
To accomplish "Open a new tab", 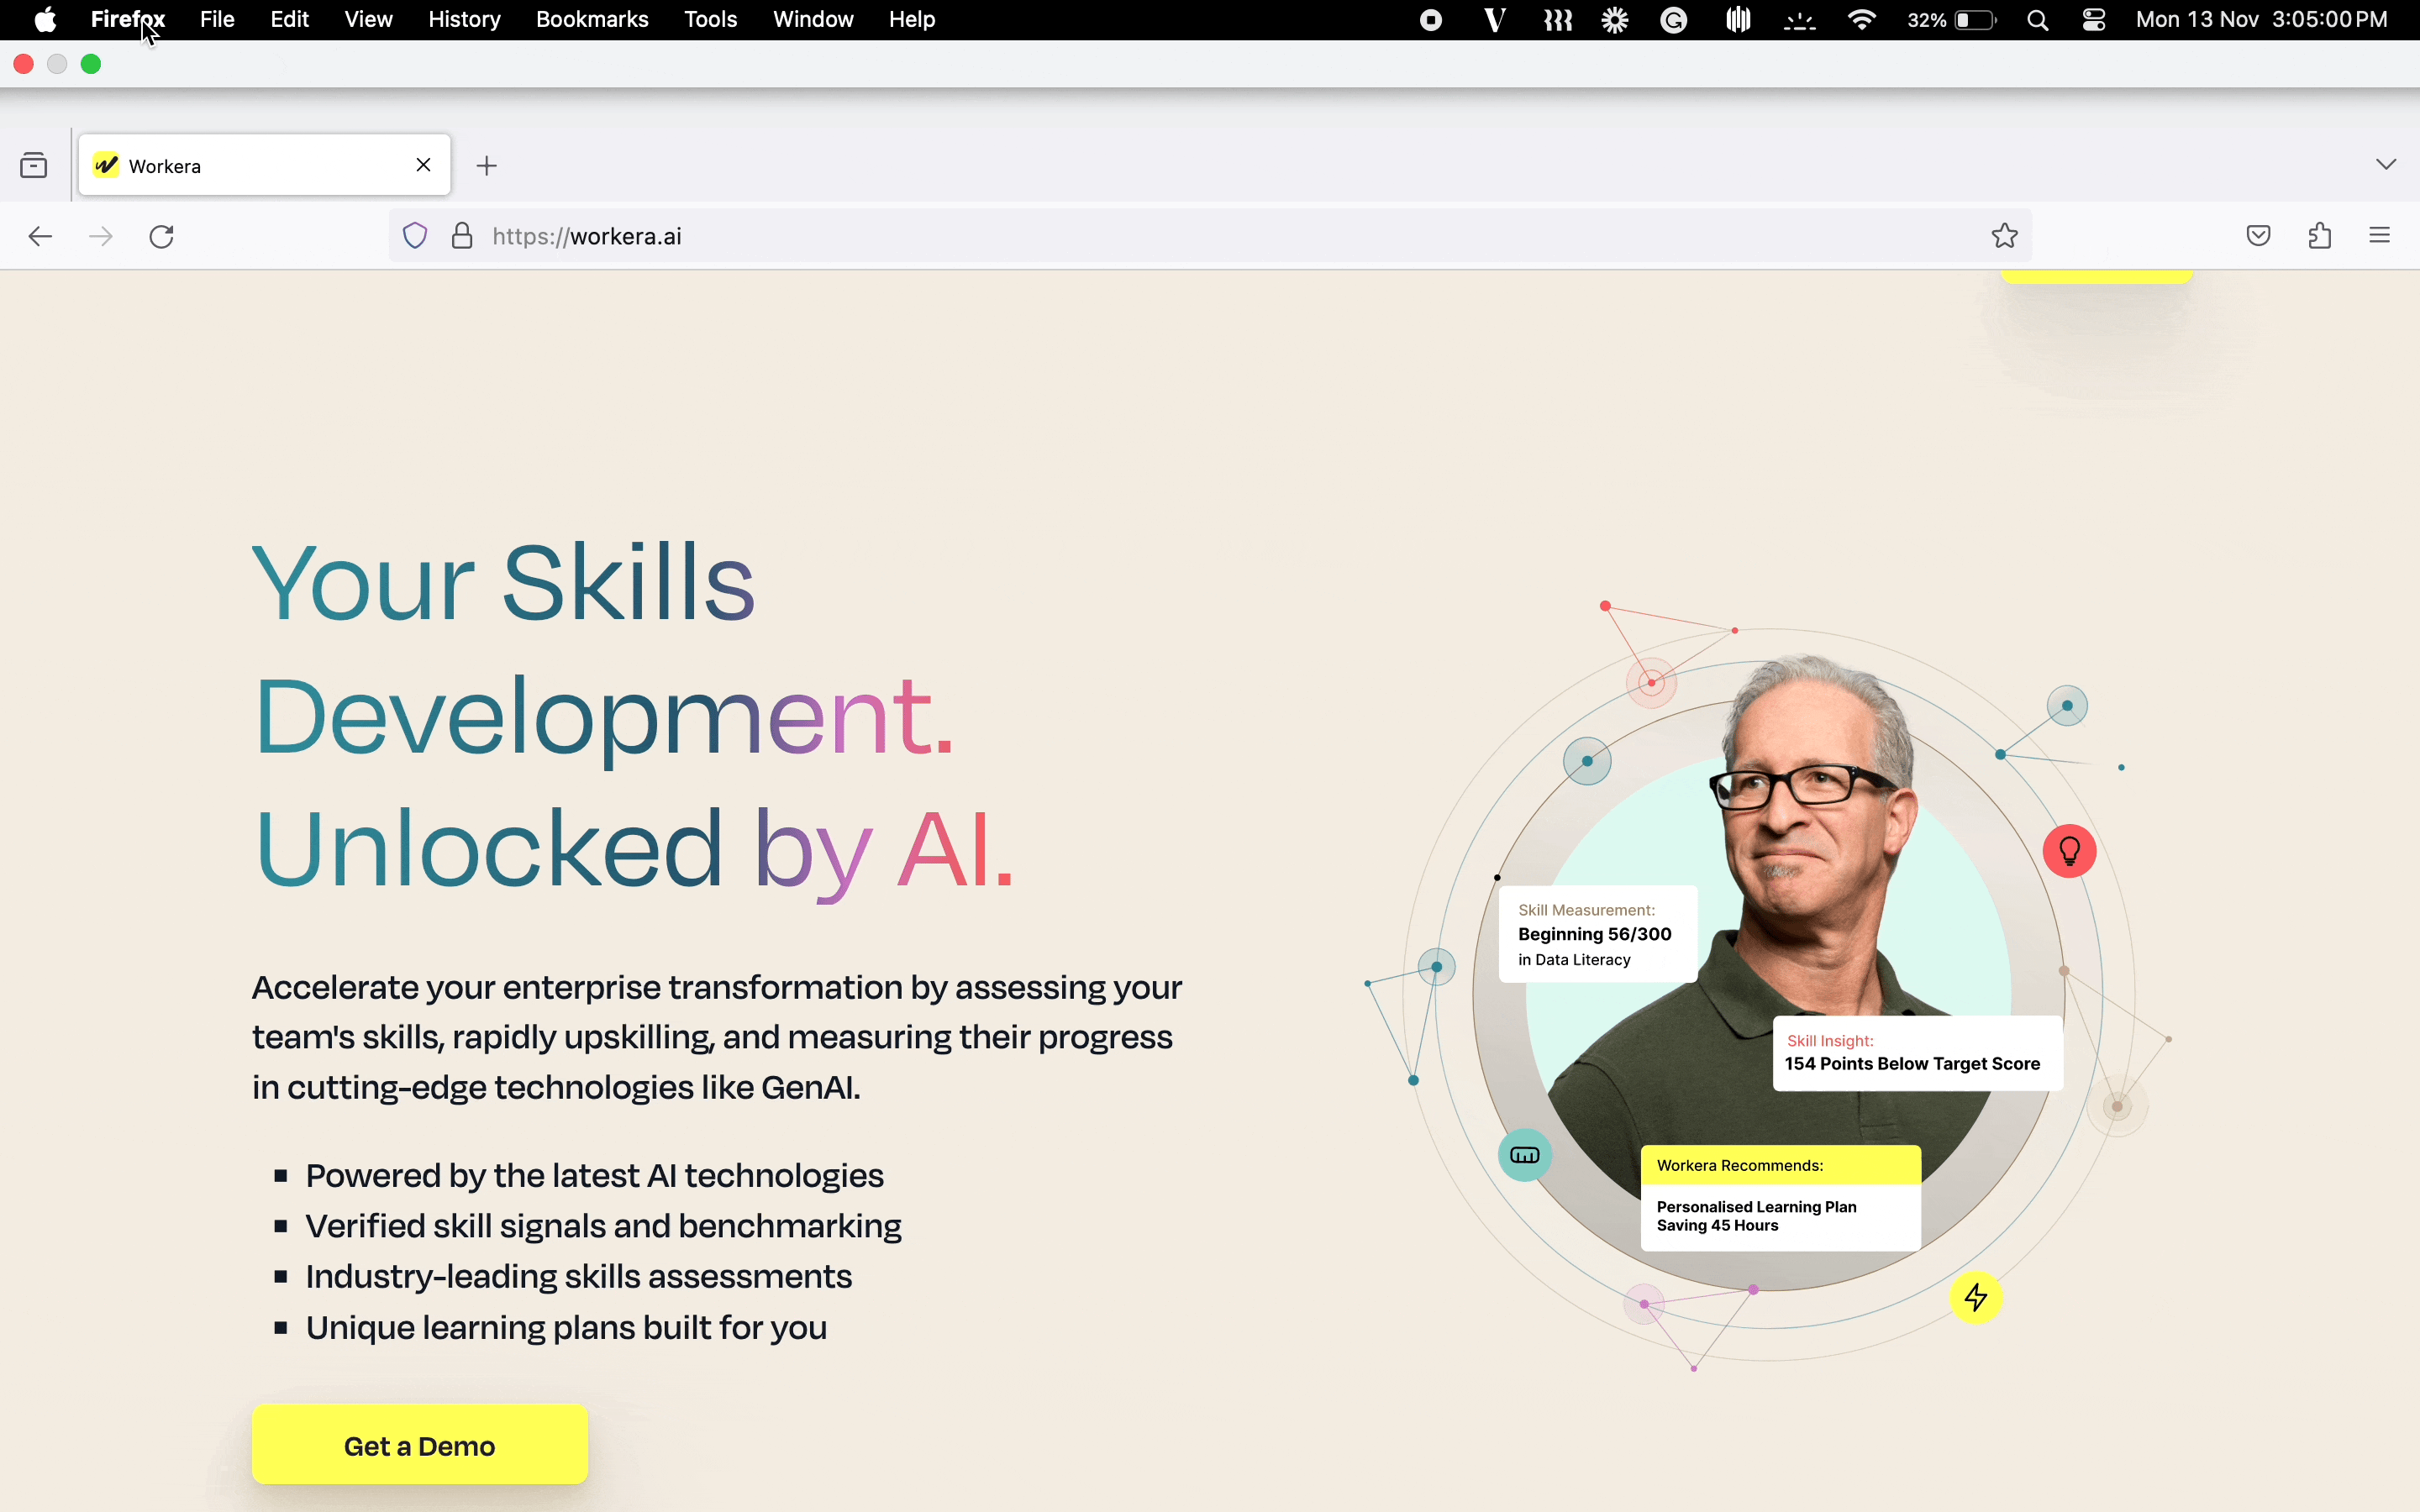I will pyautogui.click(x=487, y=165).
